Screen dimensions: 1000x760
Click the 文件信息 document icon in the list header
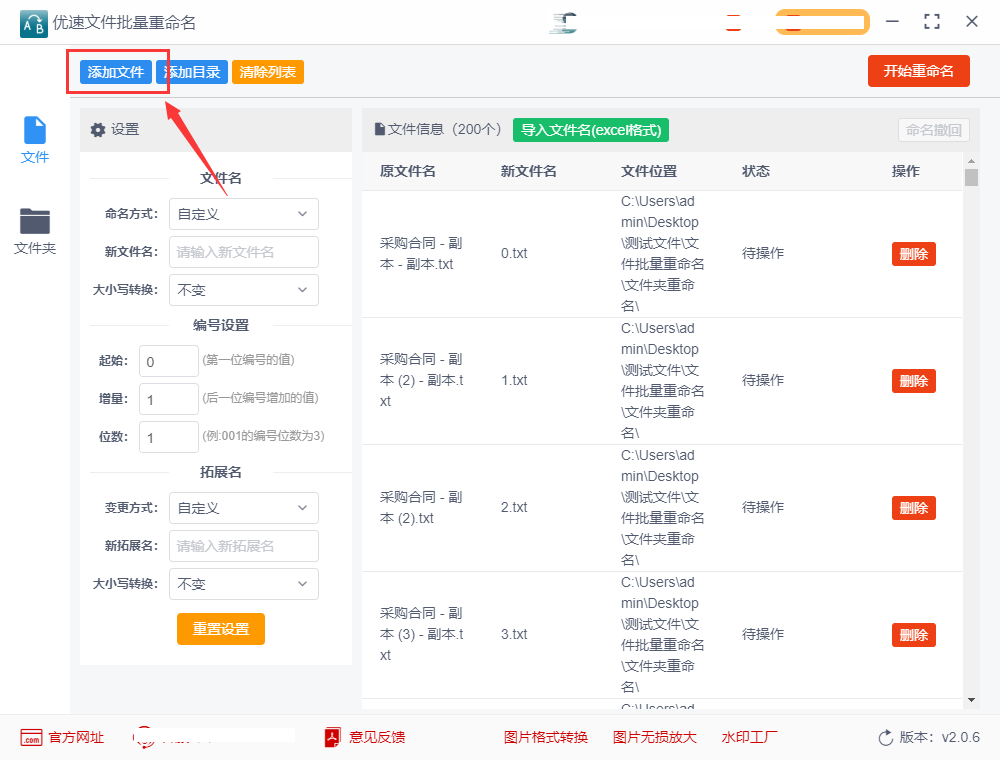(x=380, y=129)
